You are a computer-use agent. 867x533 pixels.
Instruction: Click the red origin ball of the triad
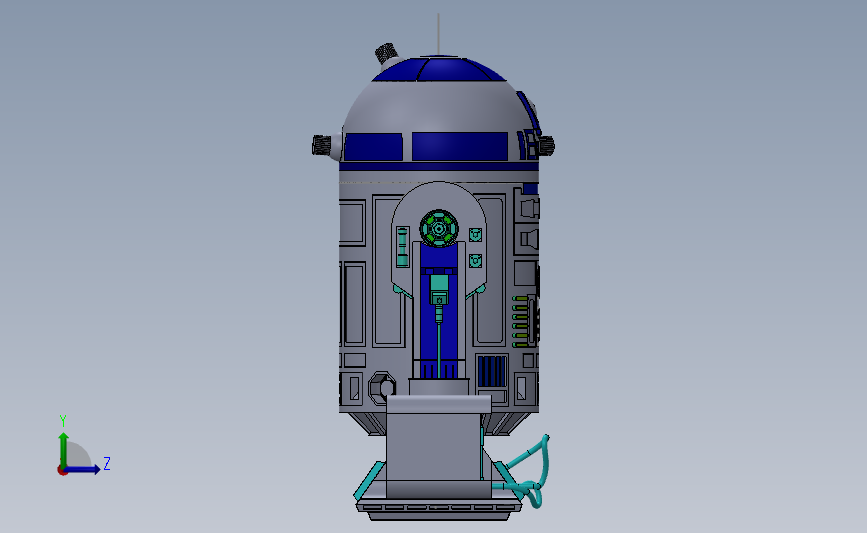pyautogui.click(x=62, y=471)
